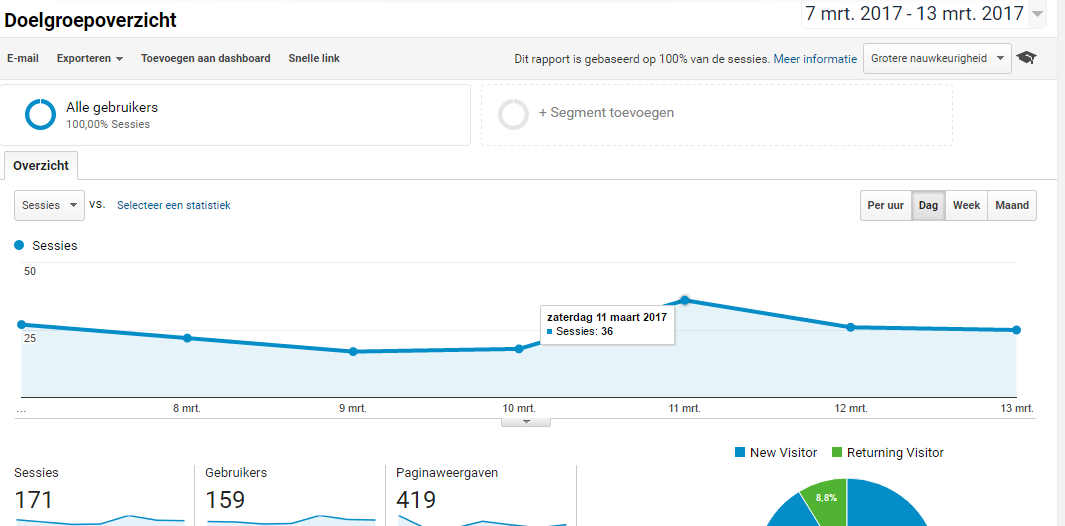Click the Gebruikers 159 sparkline
Viewport: 1065px width, 526px height.
(291, 521)
